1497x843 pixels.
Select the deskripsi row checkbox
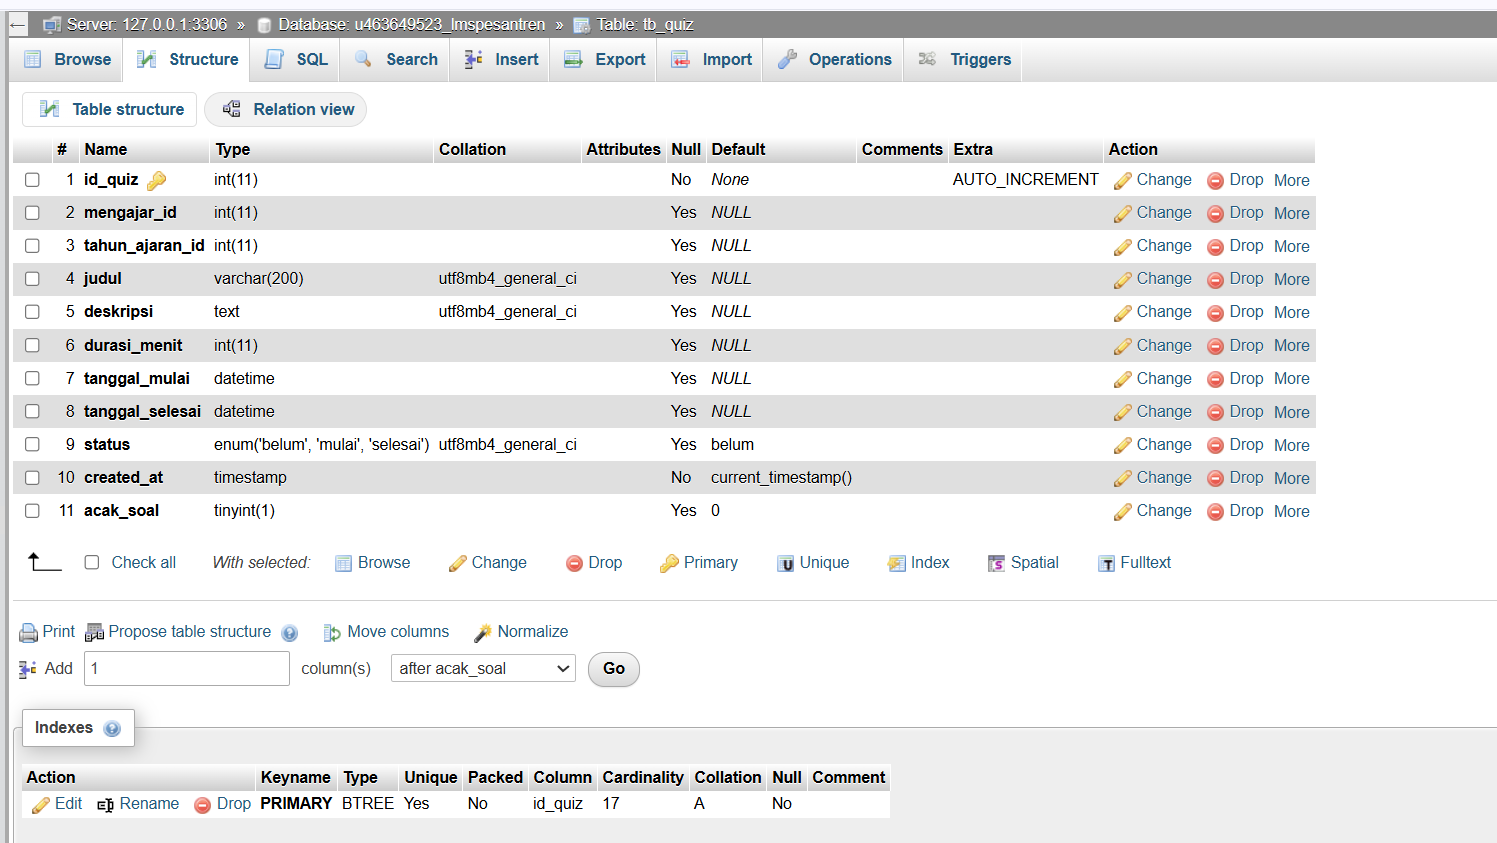32,312
